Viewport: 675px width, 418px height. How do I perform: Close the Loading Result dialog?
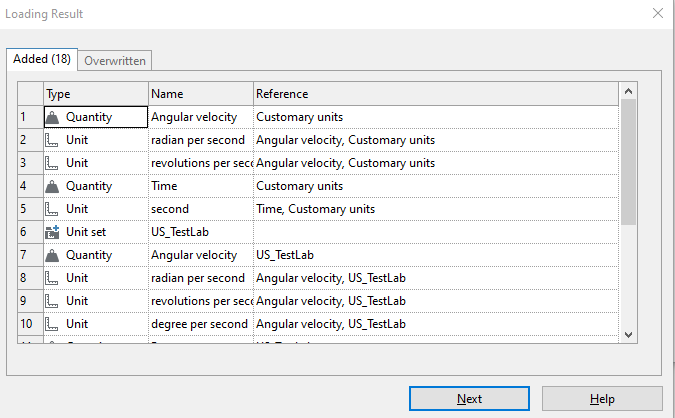coord(656,14)
